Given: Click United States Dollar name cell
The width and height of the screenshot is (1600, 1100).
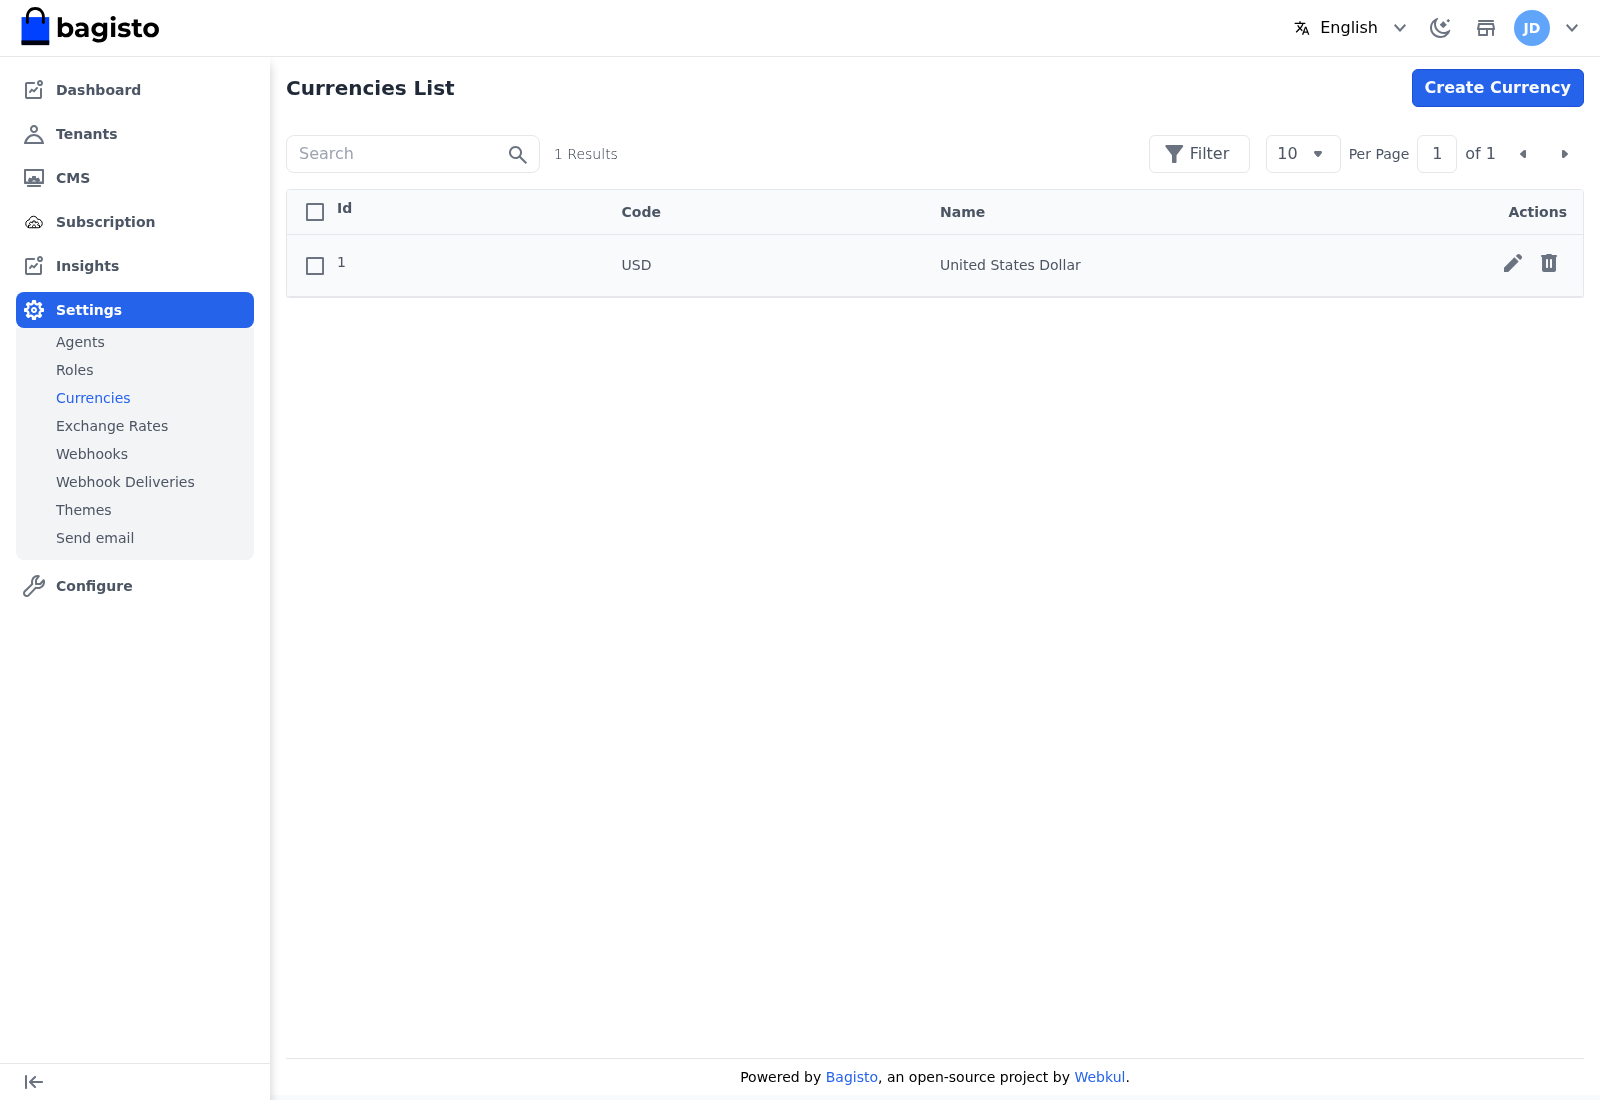Looking at the screenshot, I should [x=1010, y=265].
